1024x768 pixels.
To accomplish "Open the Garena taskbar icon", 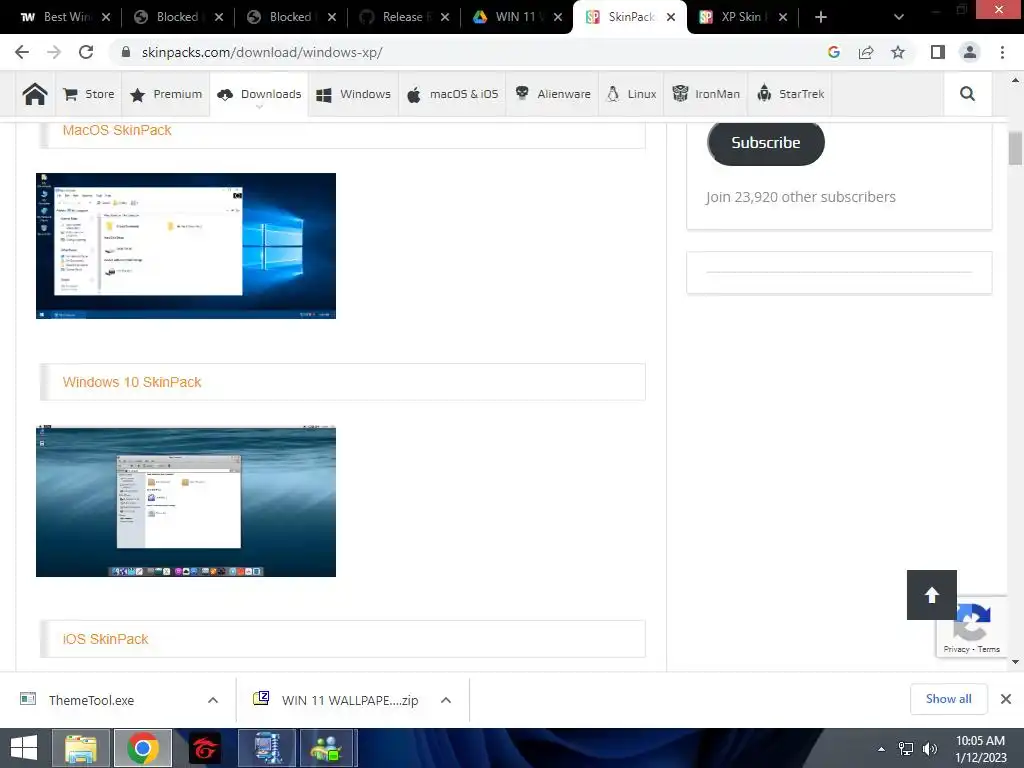I will pyautogui.click(x=205, y=748).
